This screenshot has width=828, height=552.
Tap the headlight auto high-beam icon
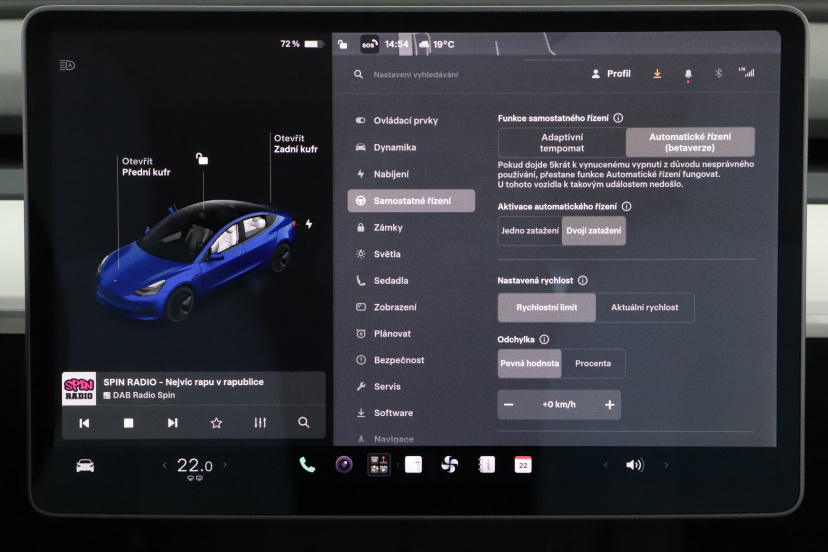click(x=67, y=65)
